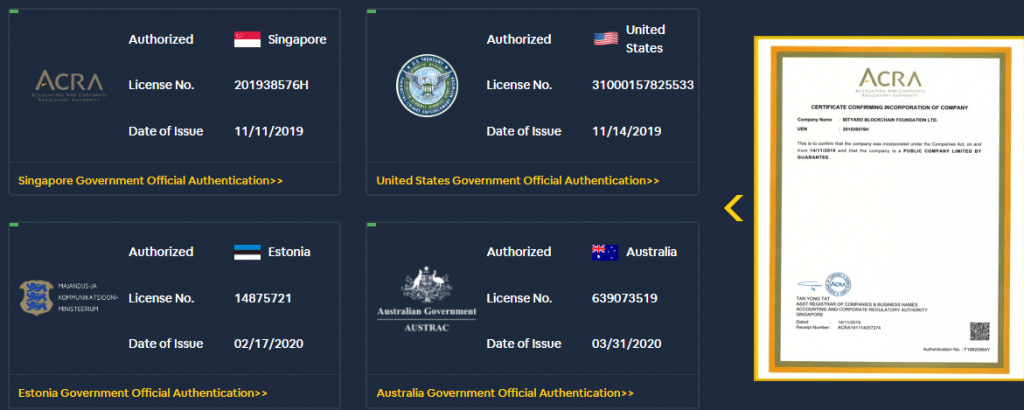This screenshot has height=410, width=1024.
Task: Click the Singapore country name text
Action: click(x=297, y=40)
